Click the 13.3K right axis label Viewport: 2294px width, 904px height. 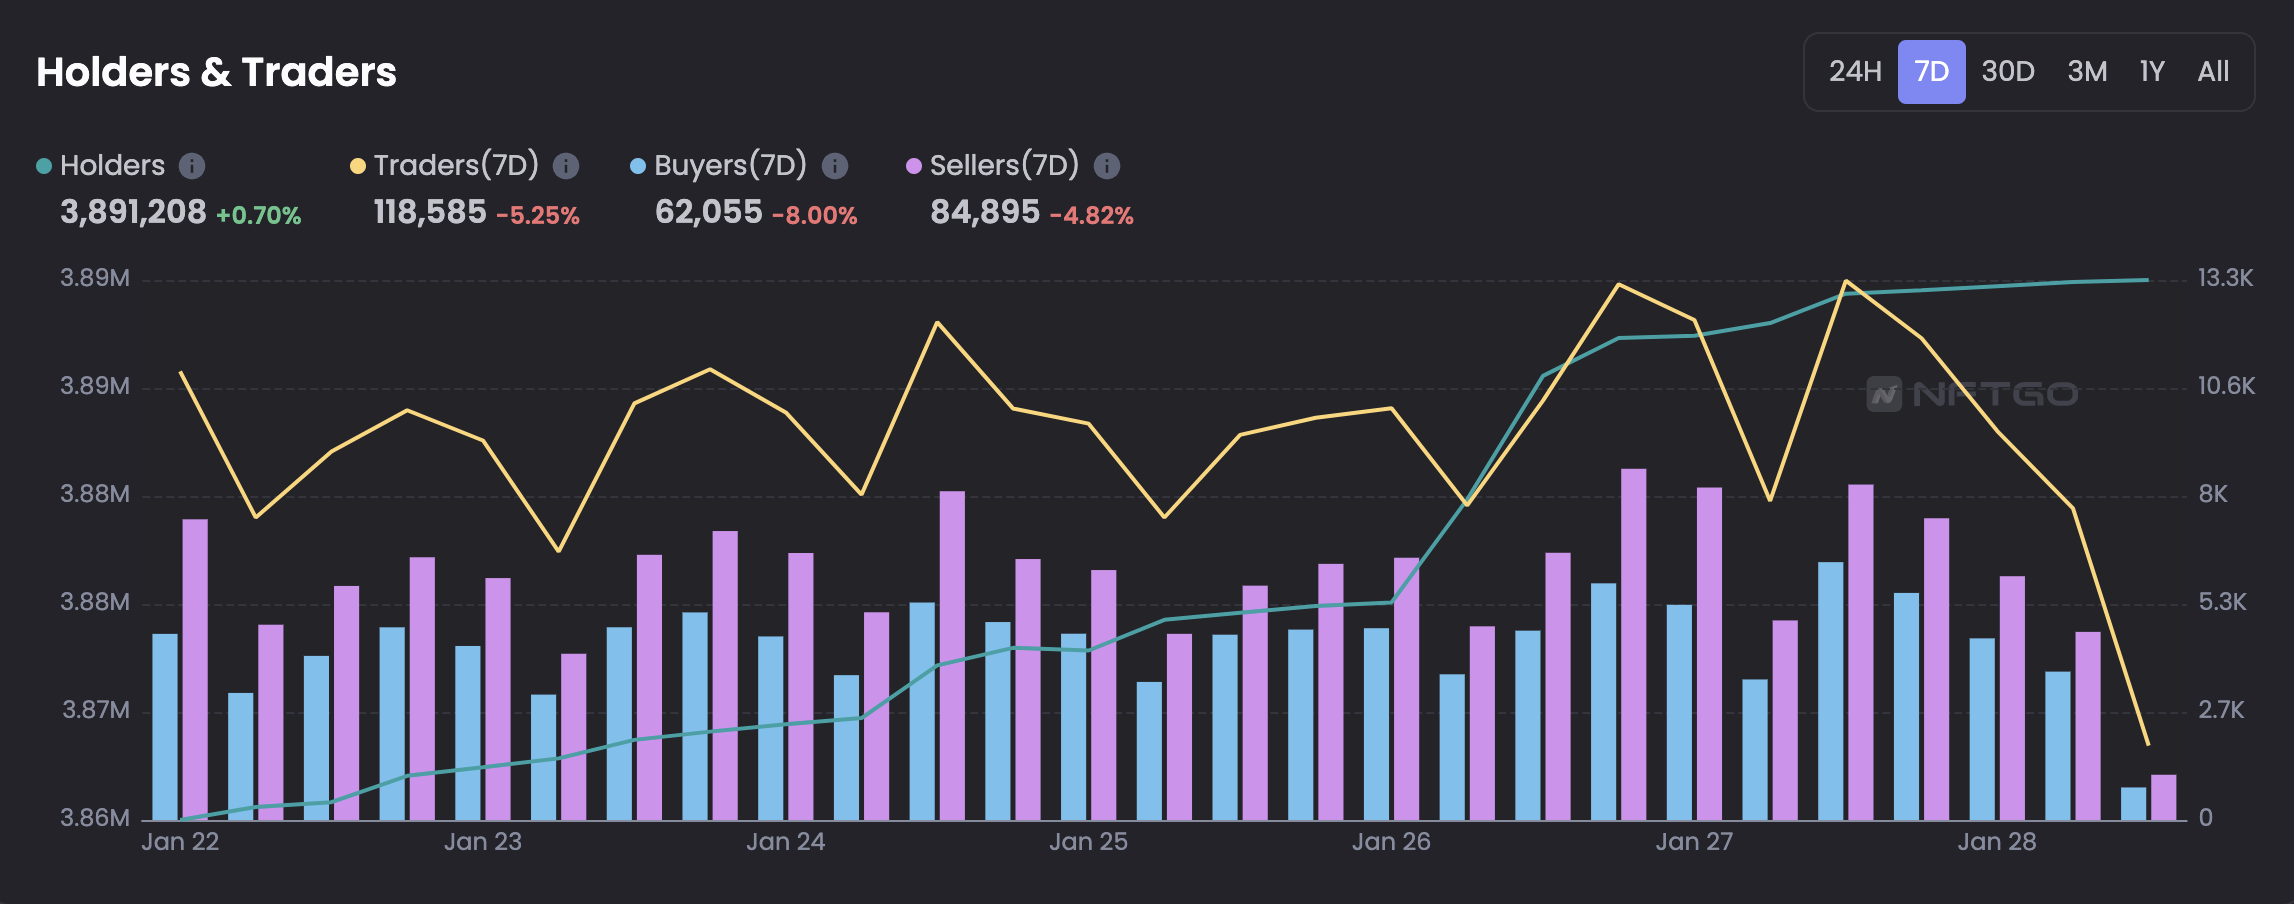[x=2225, y=278]
